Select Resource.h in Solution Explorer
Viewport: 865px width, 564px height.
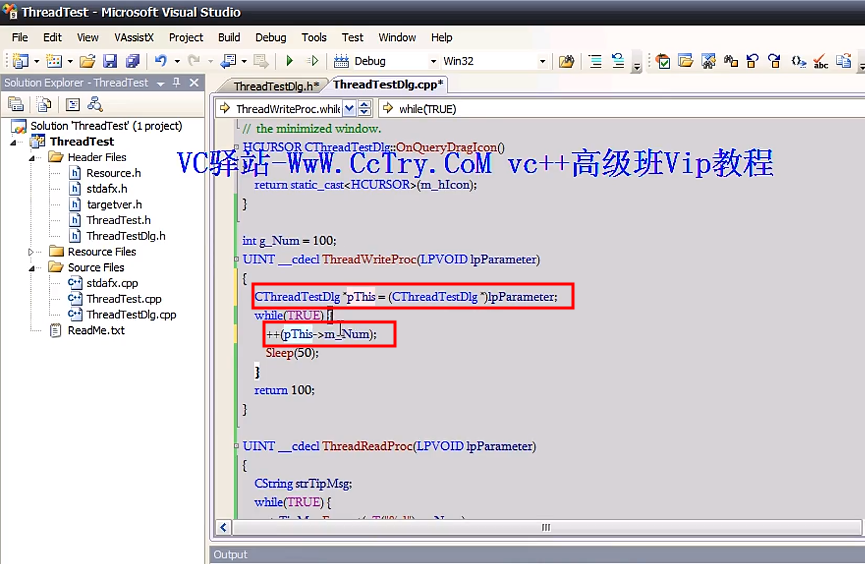tap(113, 173)
